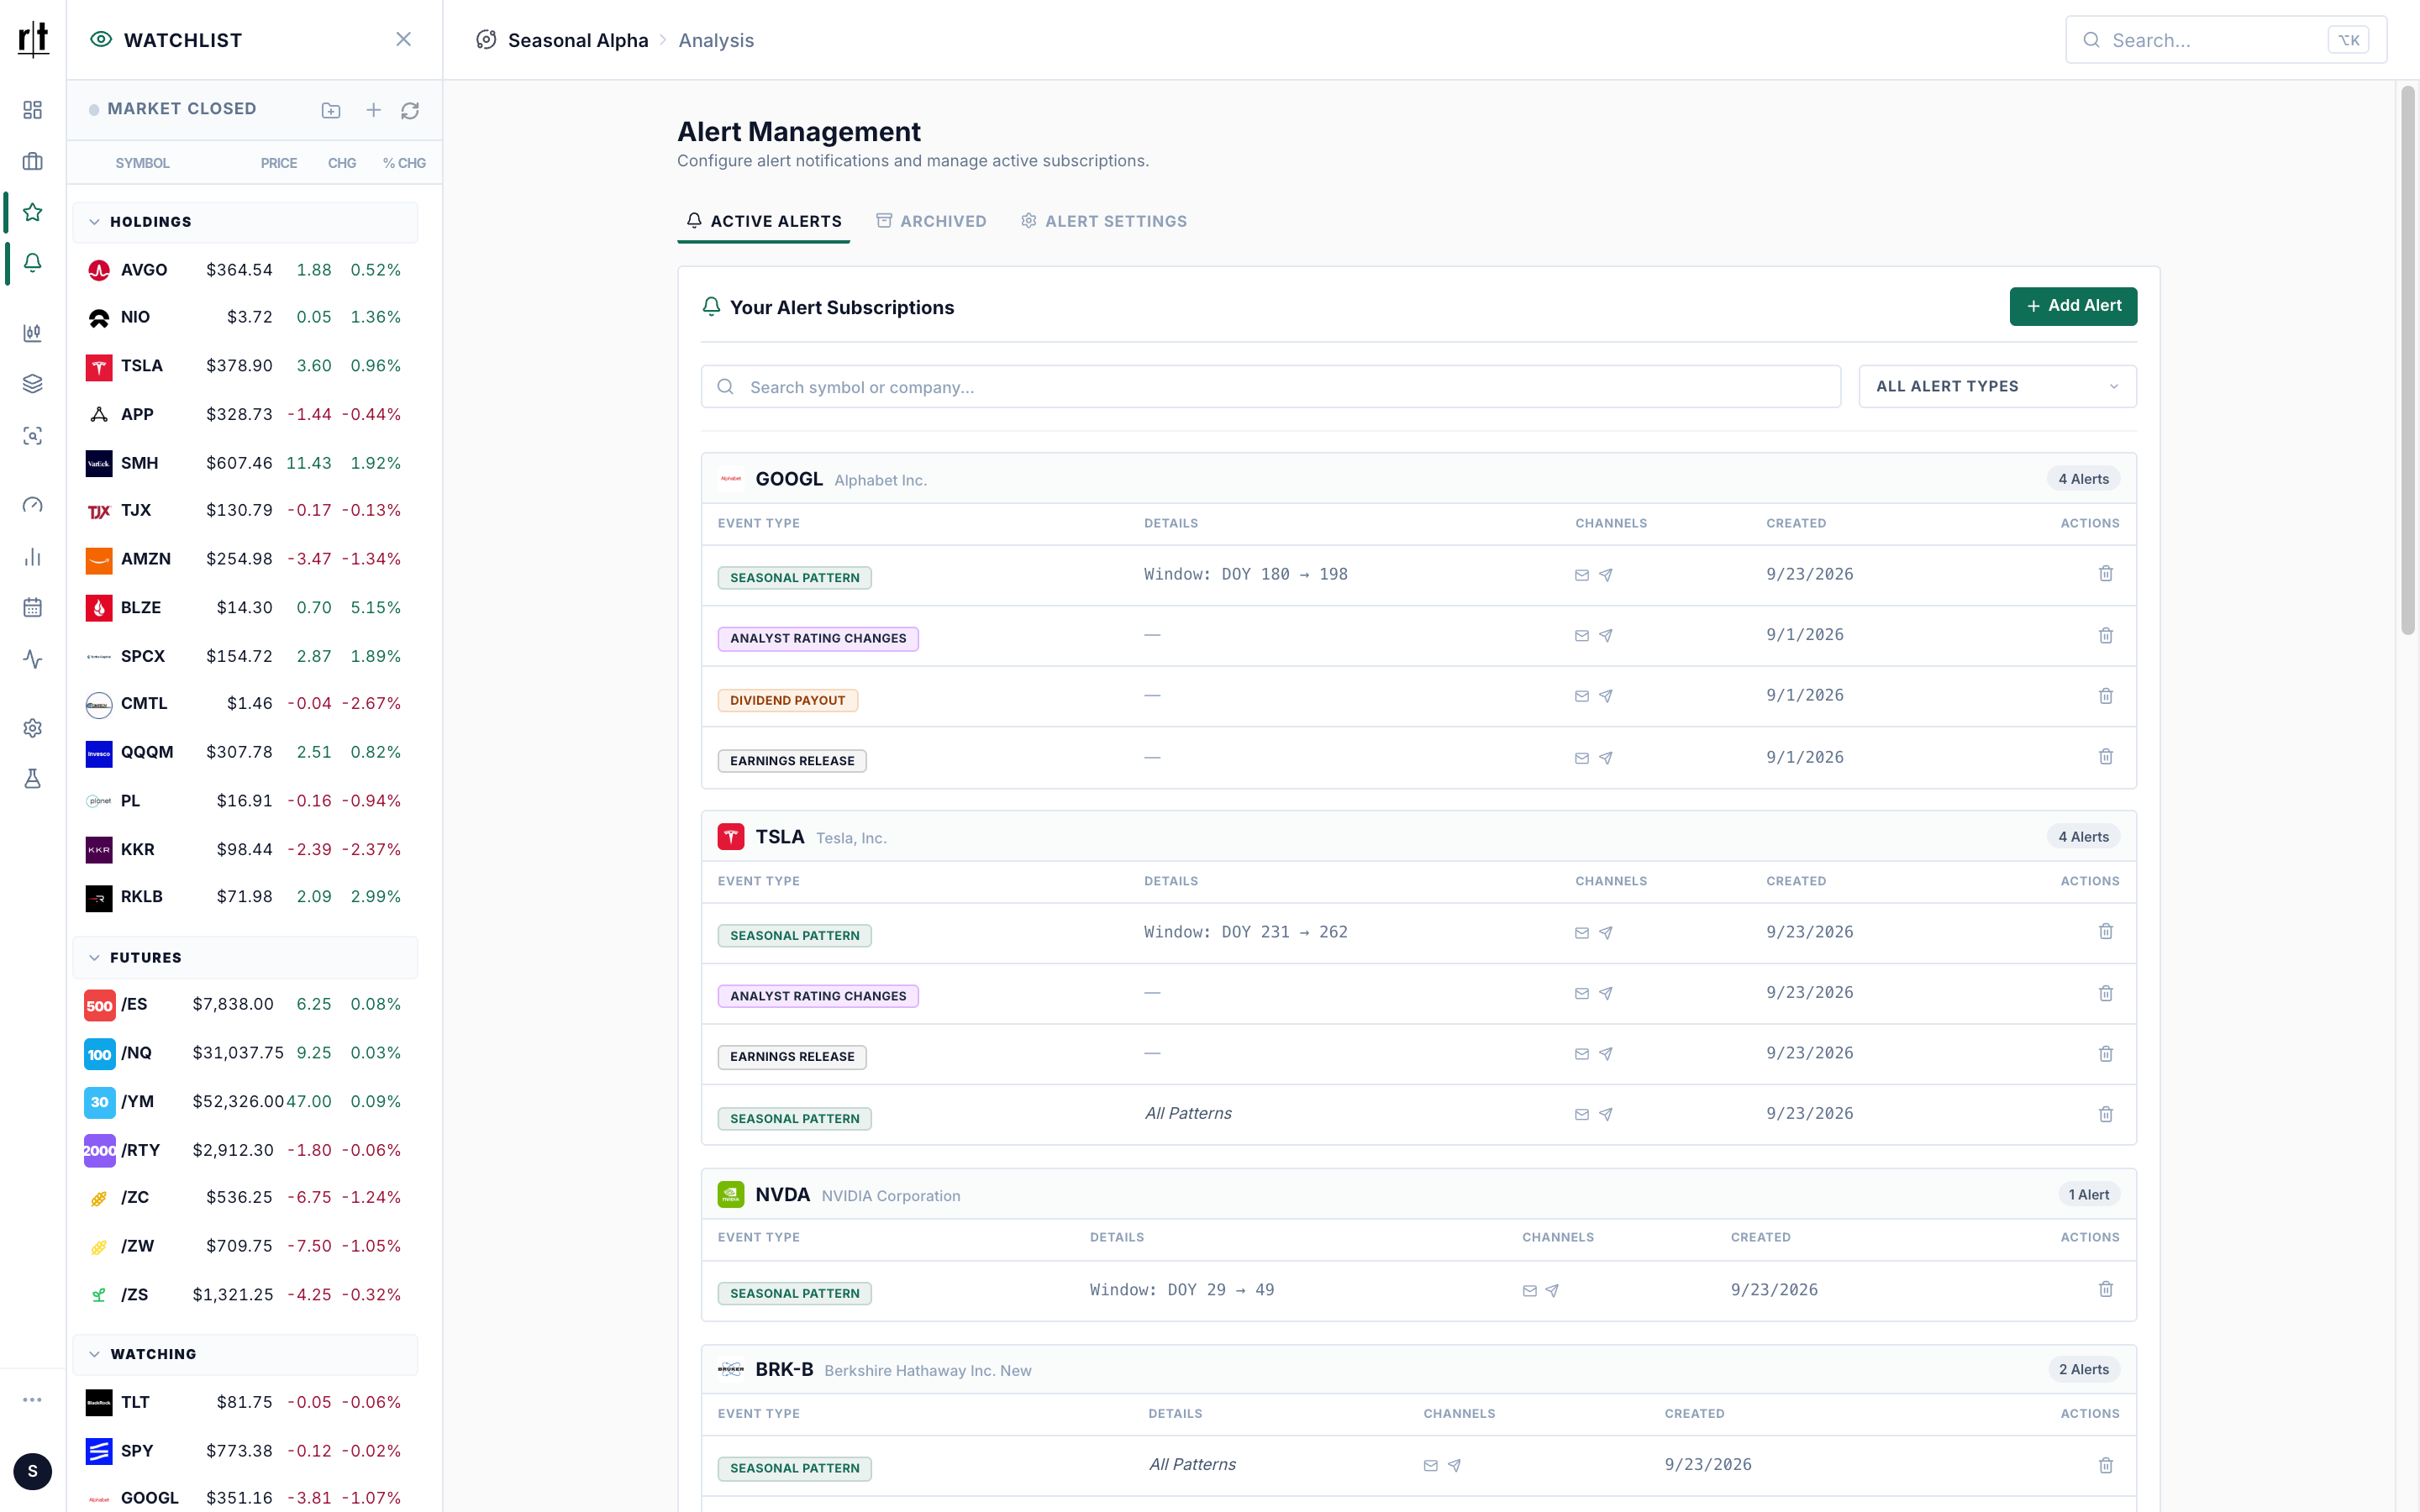This screenshot has height=1512, width=2420.
Task: Select TLT in the Watching list
Action: click(245, 1402)
